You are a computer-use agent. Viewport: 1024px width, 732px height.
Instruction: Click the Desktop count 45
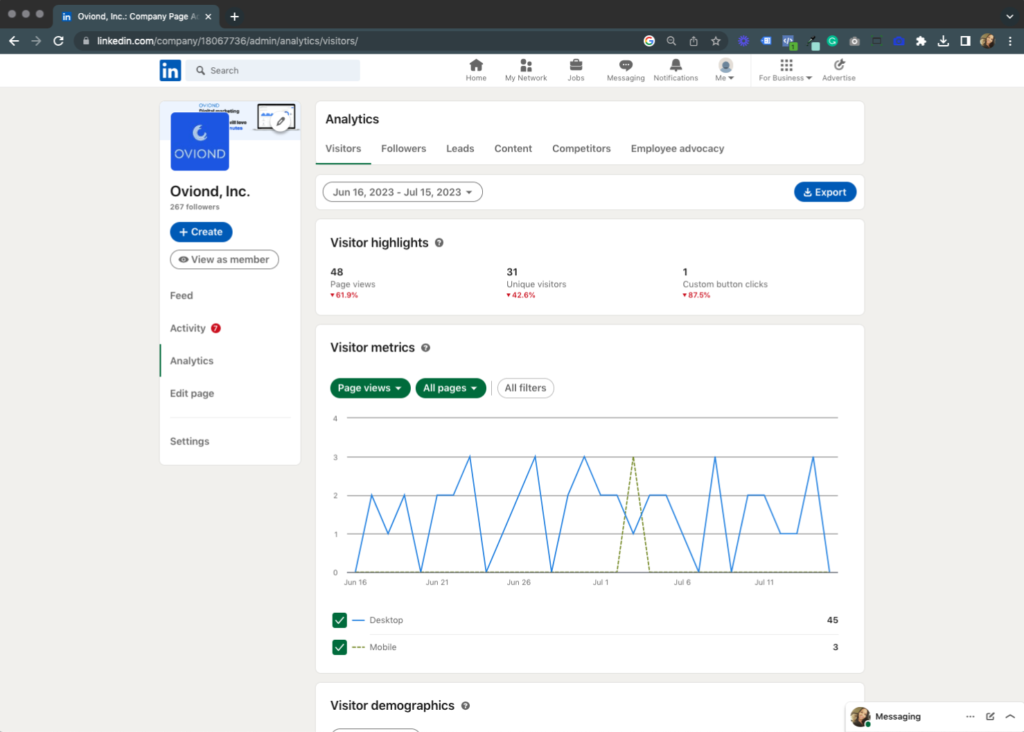click(832, 620)
